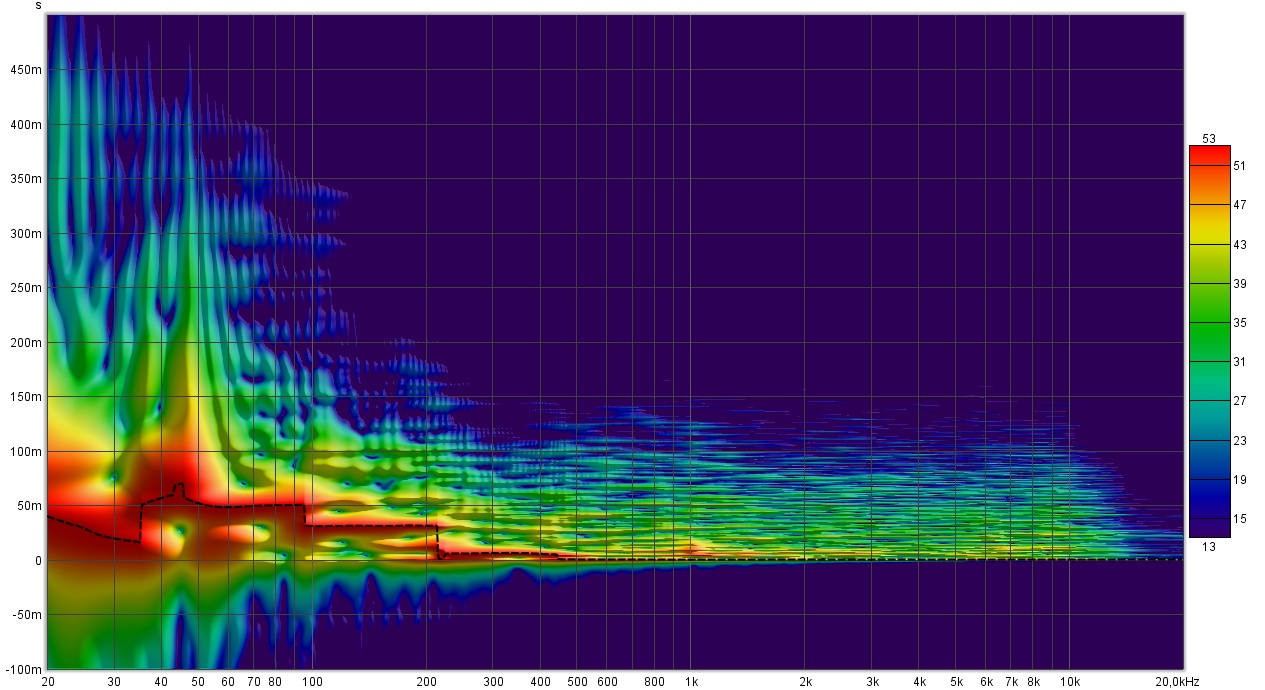Click the 51 label on the color scale

[x=1240, y=166]
